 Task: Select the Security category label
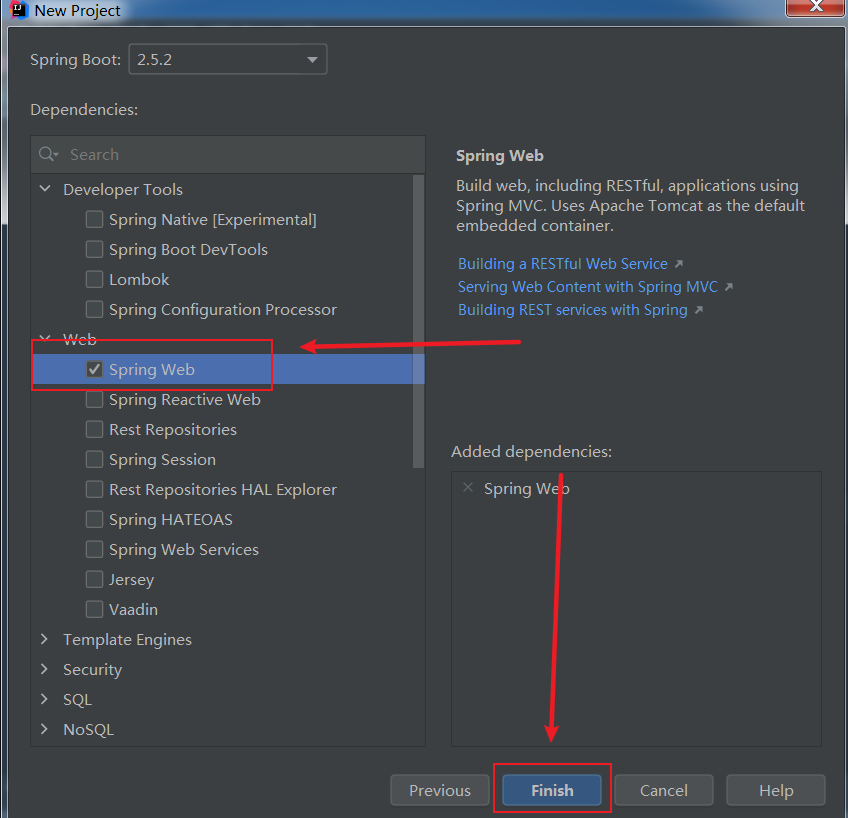click(92, 670)
